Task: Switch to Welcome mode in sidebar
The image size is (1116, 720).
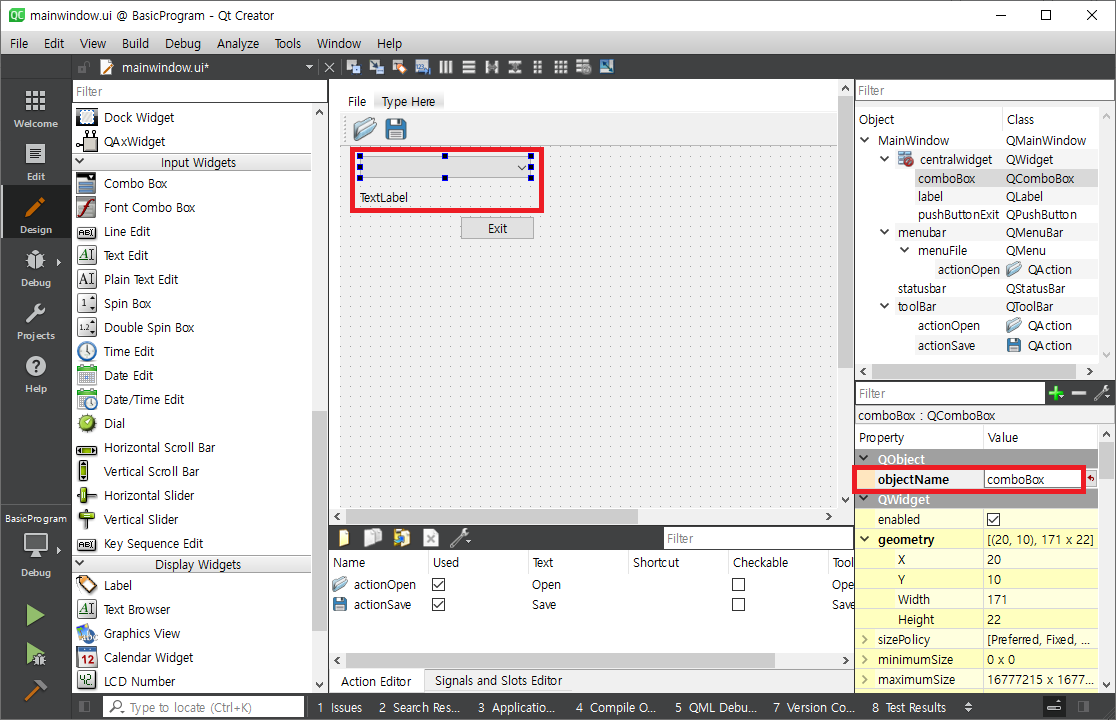Action: 36,107
